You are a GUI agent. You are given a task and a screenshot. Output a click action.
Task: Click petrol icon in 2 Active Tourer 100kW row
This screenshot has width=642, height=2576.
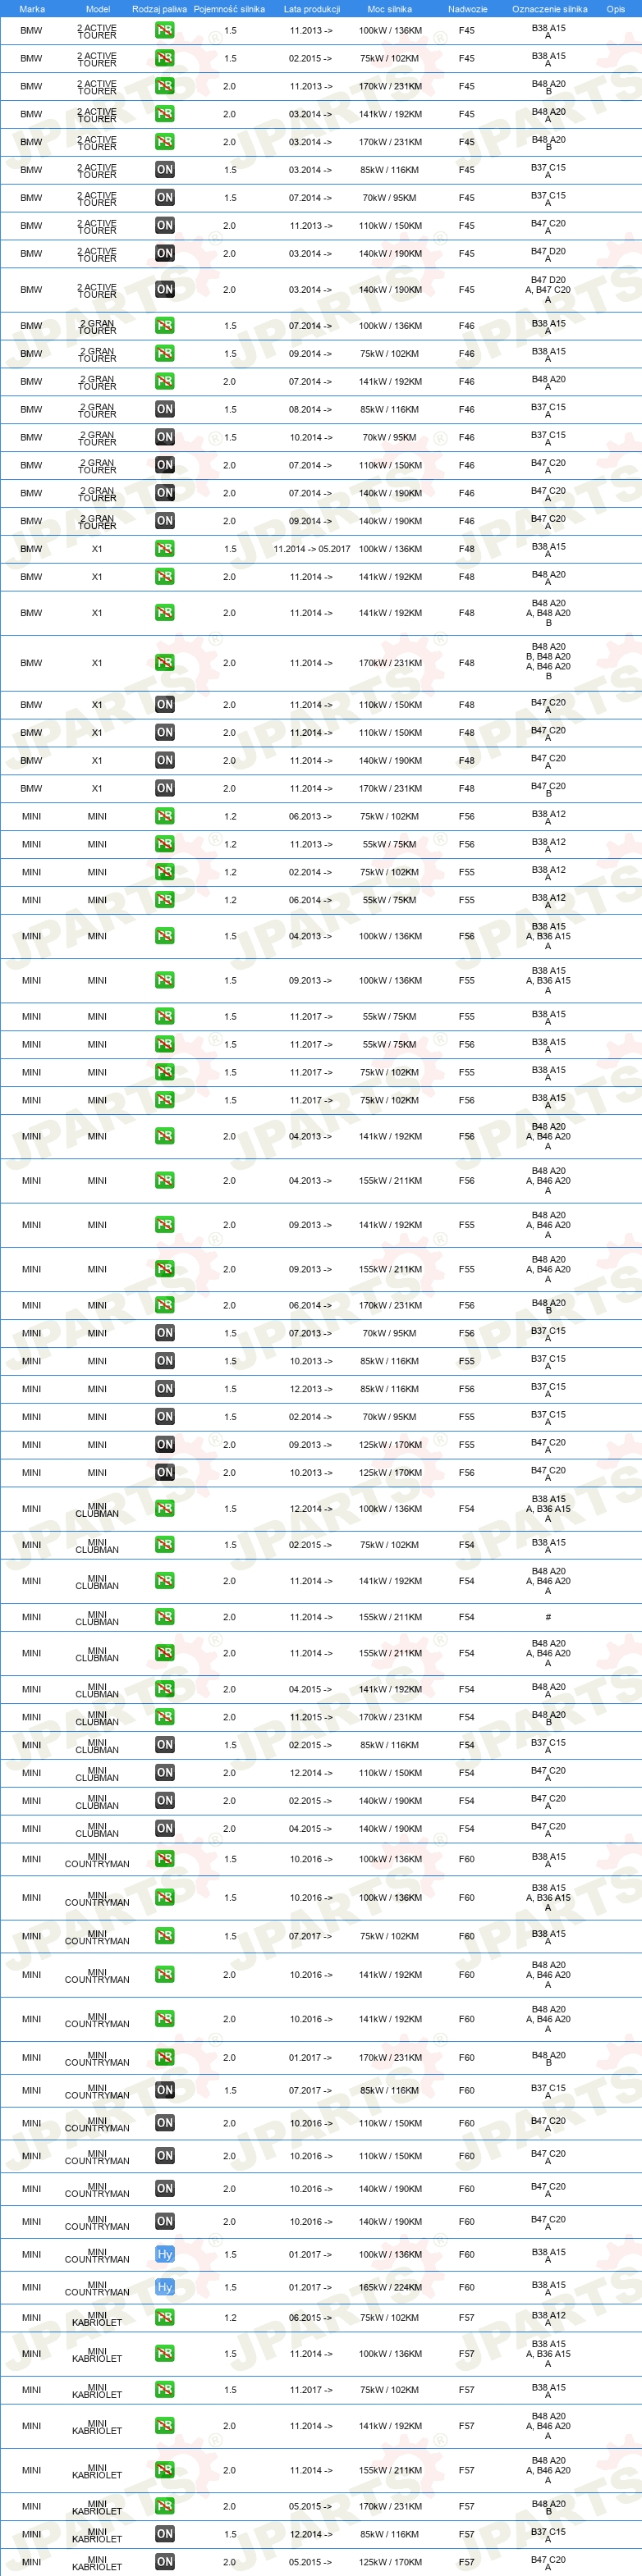(x=165, y=30)
